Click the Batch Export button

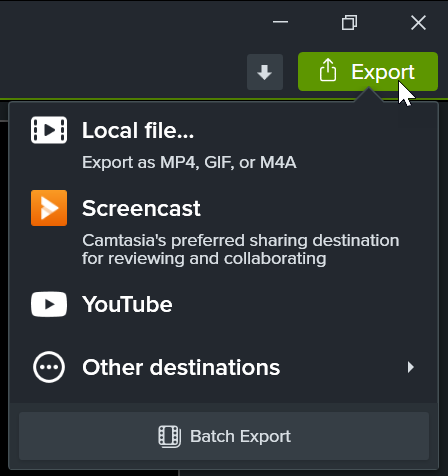coord(224,436)
